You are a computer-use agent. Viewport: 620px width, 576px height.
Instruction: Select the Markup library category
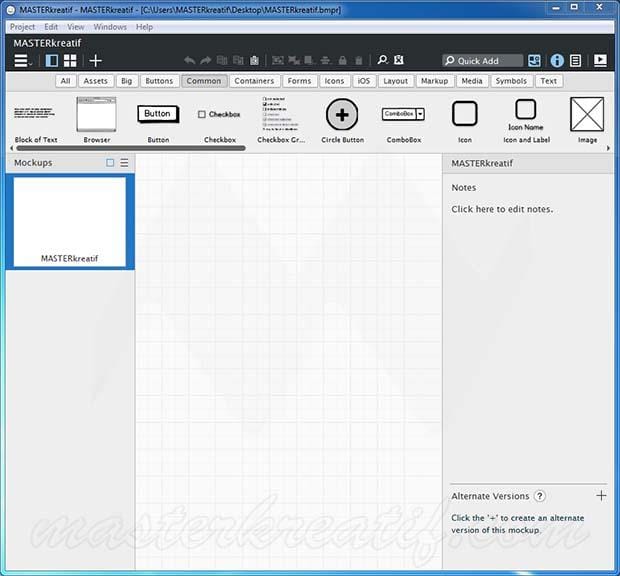[x=435, y=81]
